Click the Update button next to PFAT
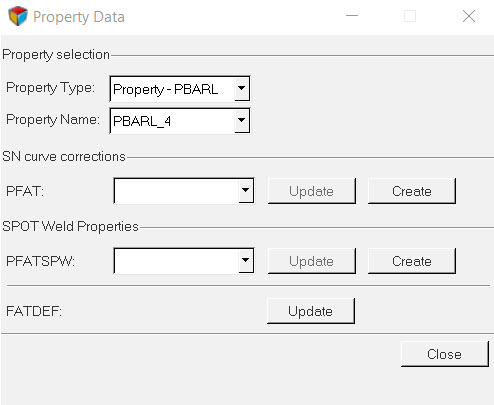Screen dimensions: 494x405 [311, 191]
